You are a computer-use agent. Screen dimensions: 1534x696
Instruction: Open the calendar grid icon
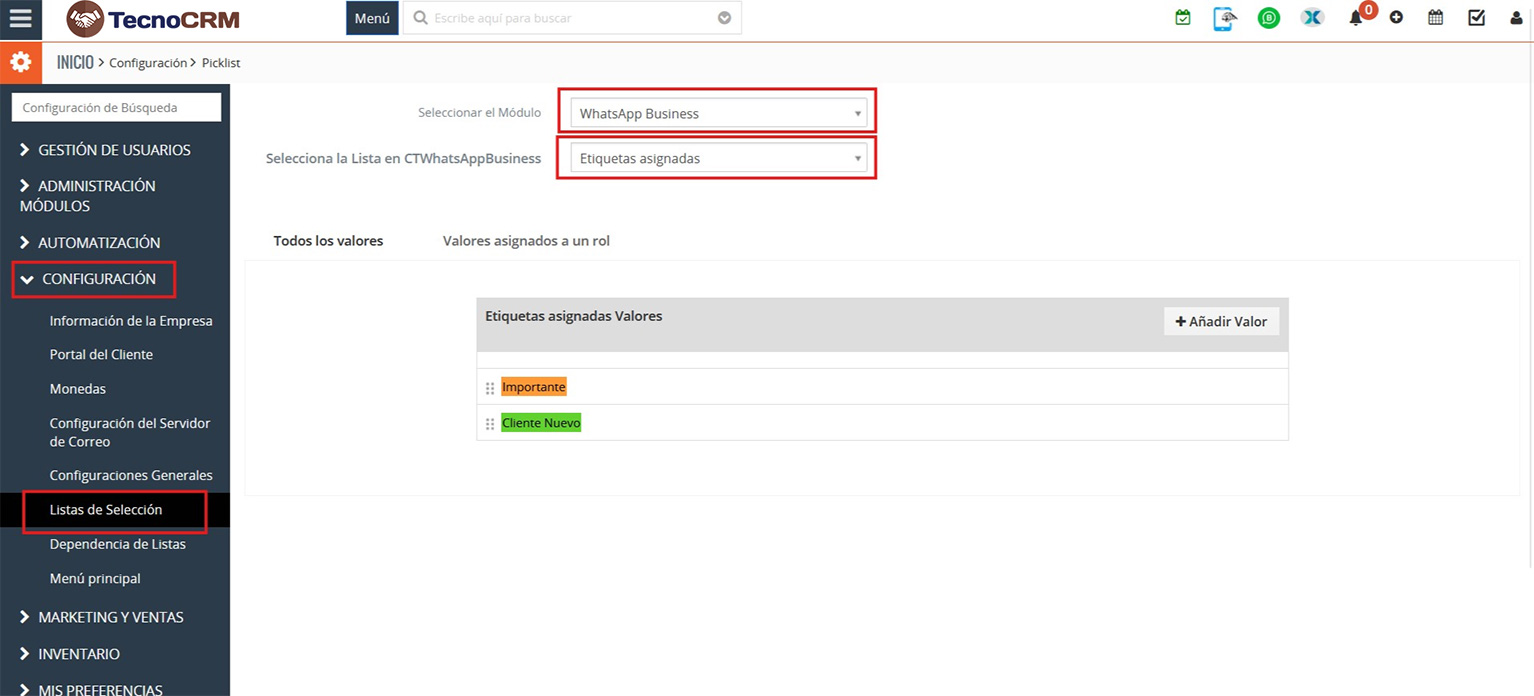coord(1435,18)
